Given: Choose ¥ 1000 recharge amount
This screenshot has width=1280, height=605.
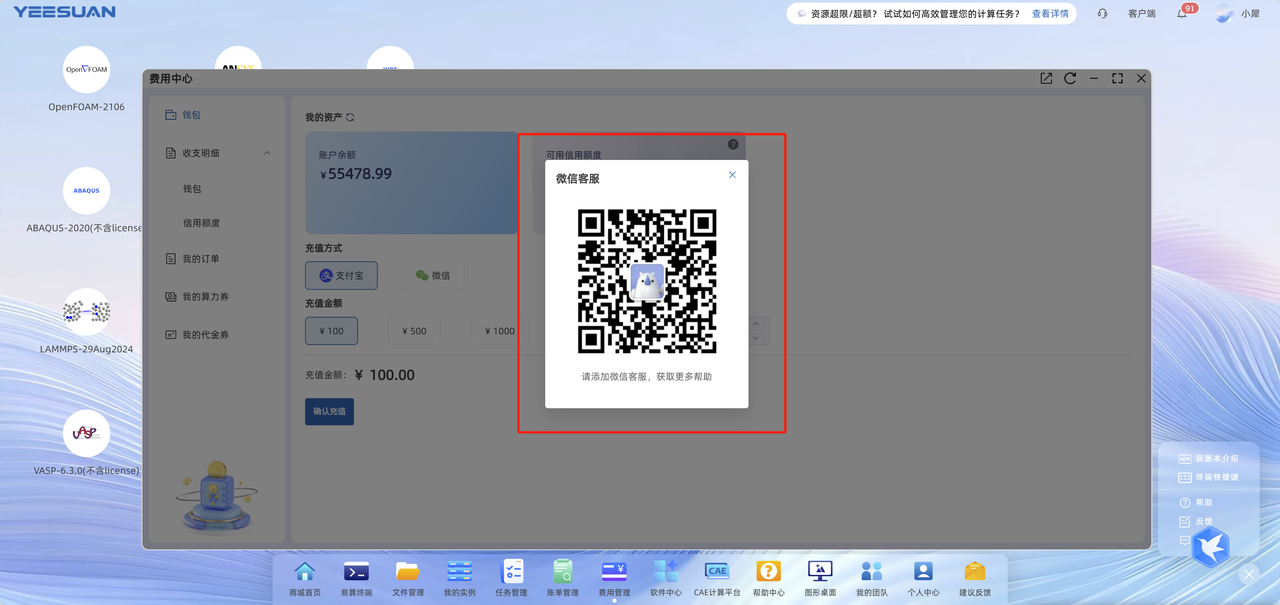Looking at the screenshot, I should pyautogui.click(x=497, y=331).
